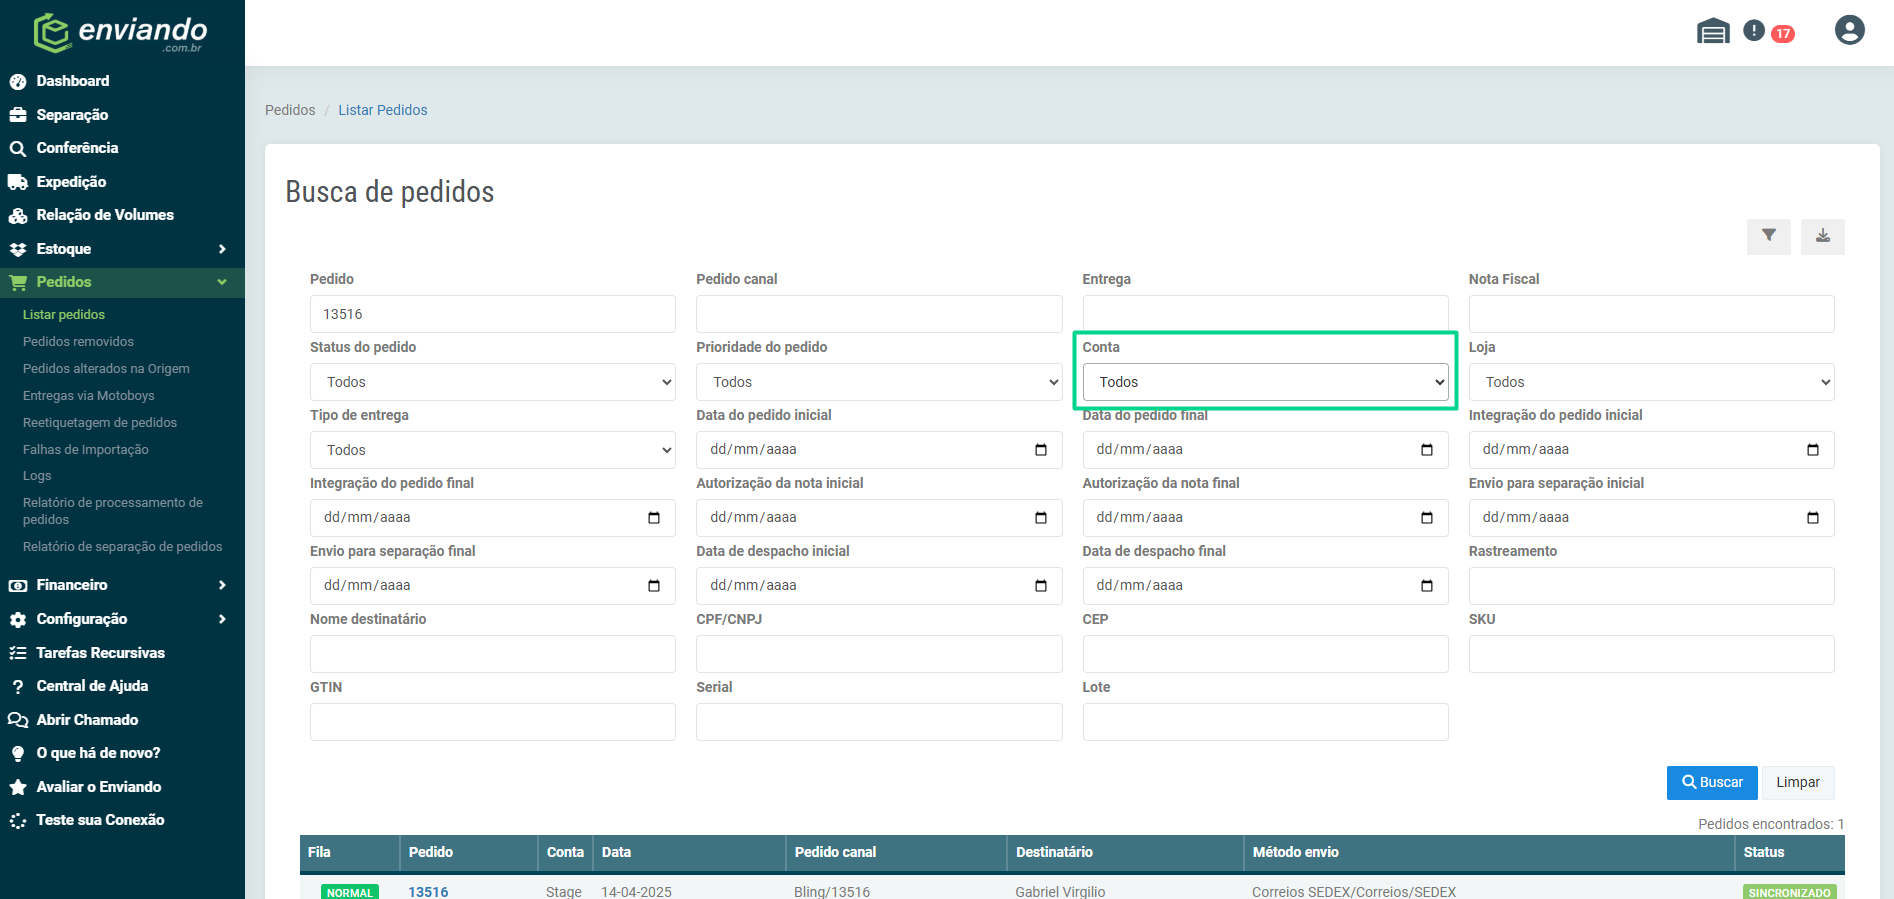This screenshot has width=1894, height=899.
Task: Click the Buscar button
Action: tap(1712, 783)
